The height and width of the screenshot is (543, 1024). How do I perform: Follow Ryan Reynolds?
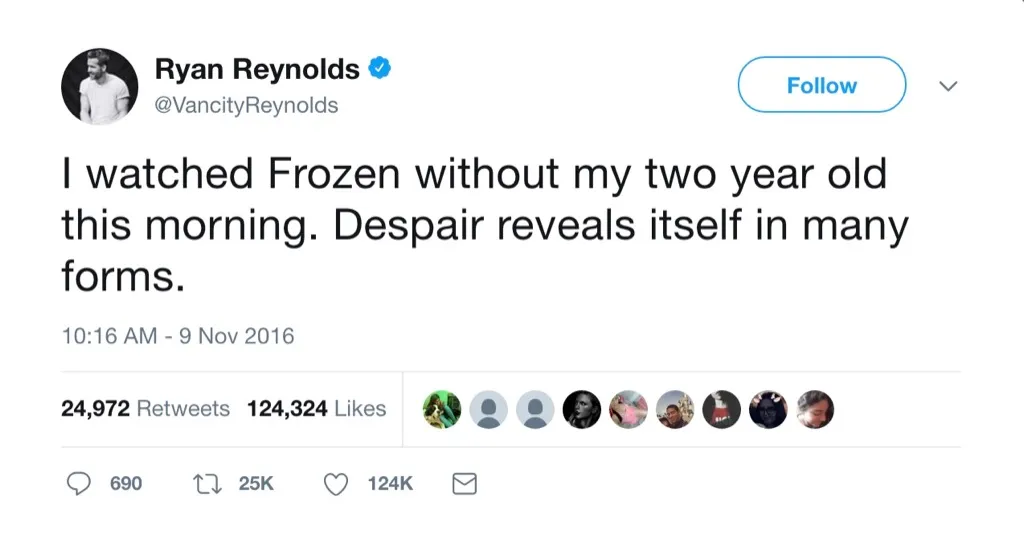(x=821, y=86)
